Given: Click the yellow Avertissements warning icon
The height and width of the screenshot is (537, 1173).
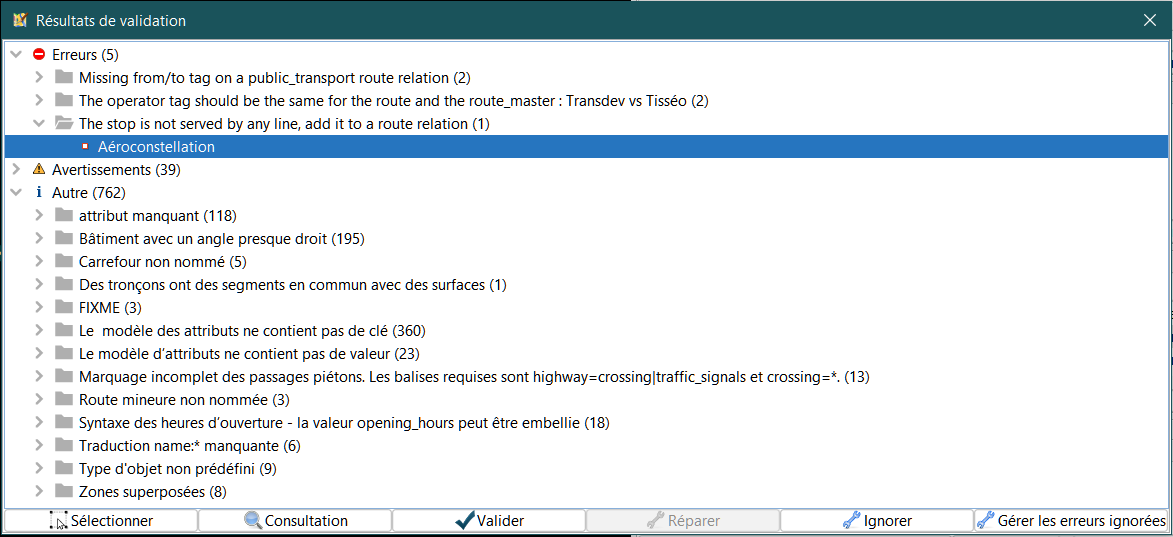Looking at the screenshot, I should coord(39,170).
